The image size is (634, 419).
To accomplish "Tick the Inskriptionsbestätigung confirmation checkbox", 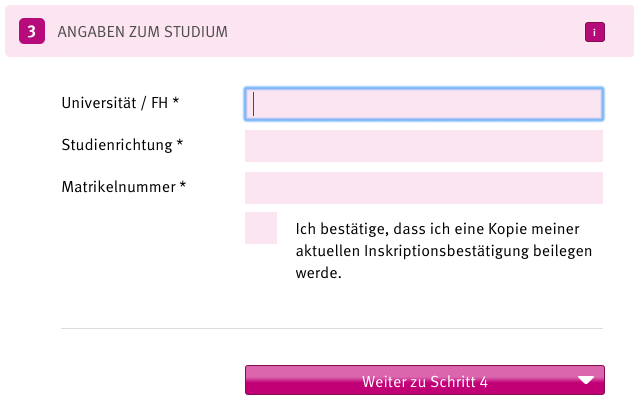I will 261,228.
